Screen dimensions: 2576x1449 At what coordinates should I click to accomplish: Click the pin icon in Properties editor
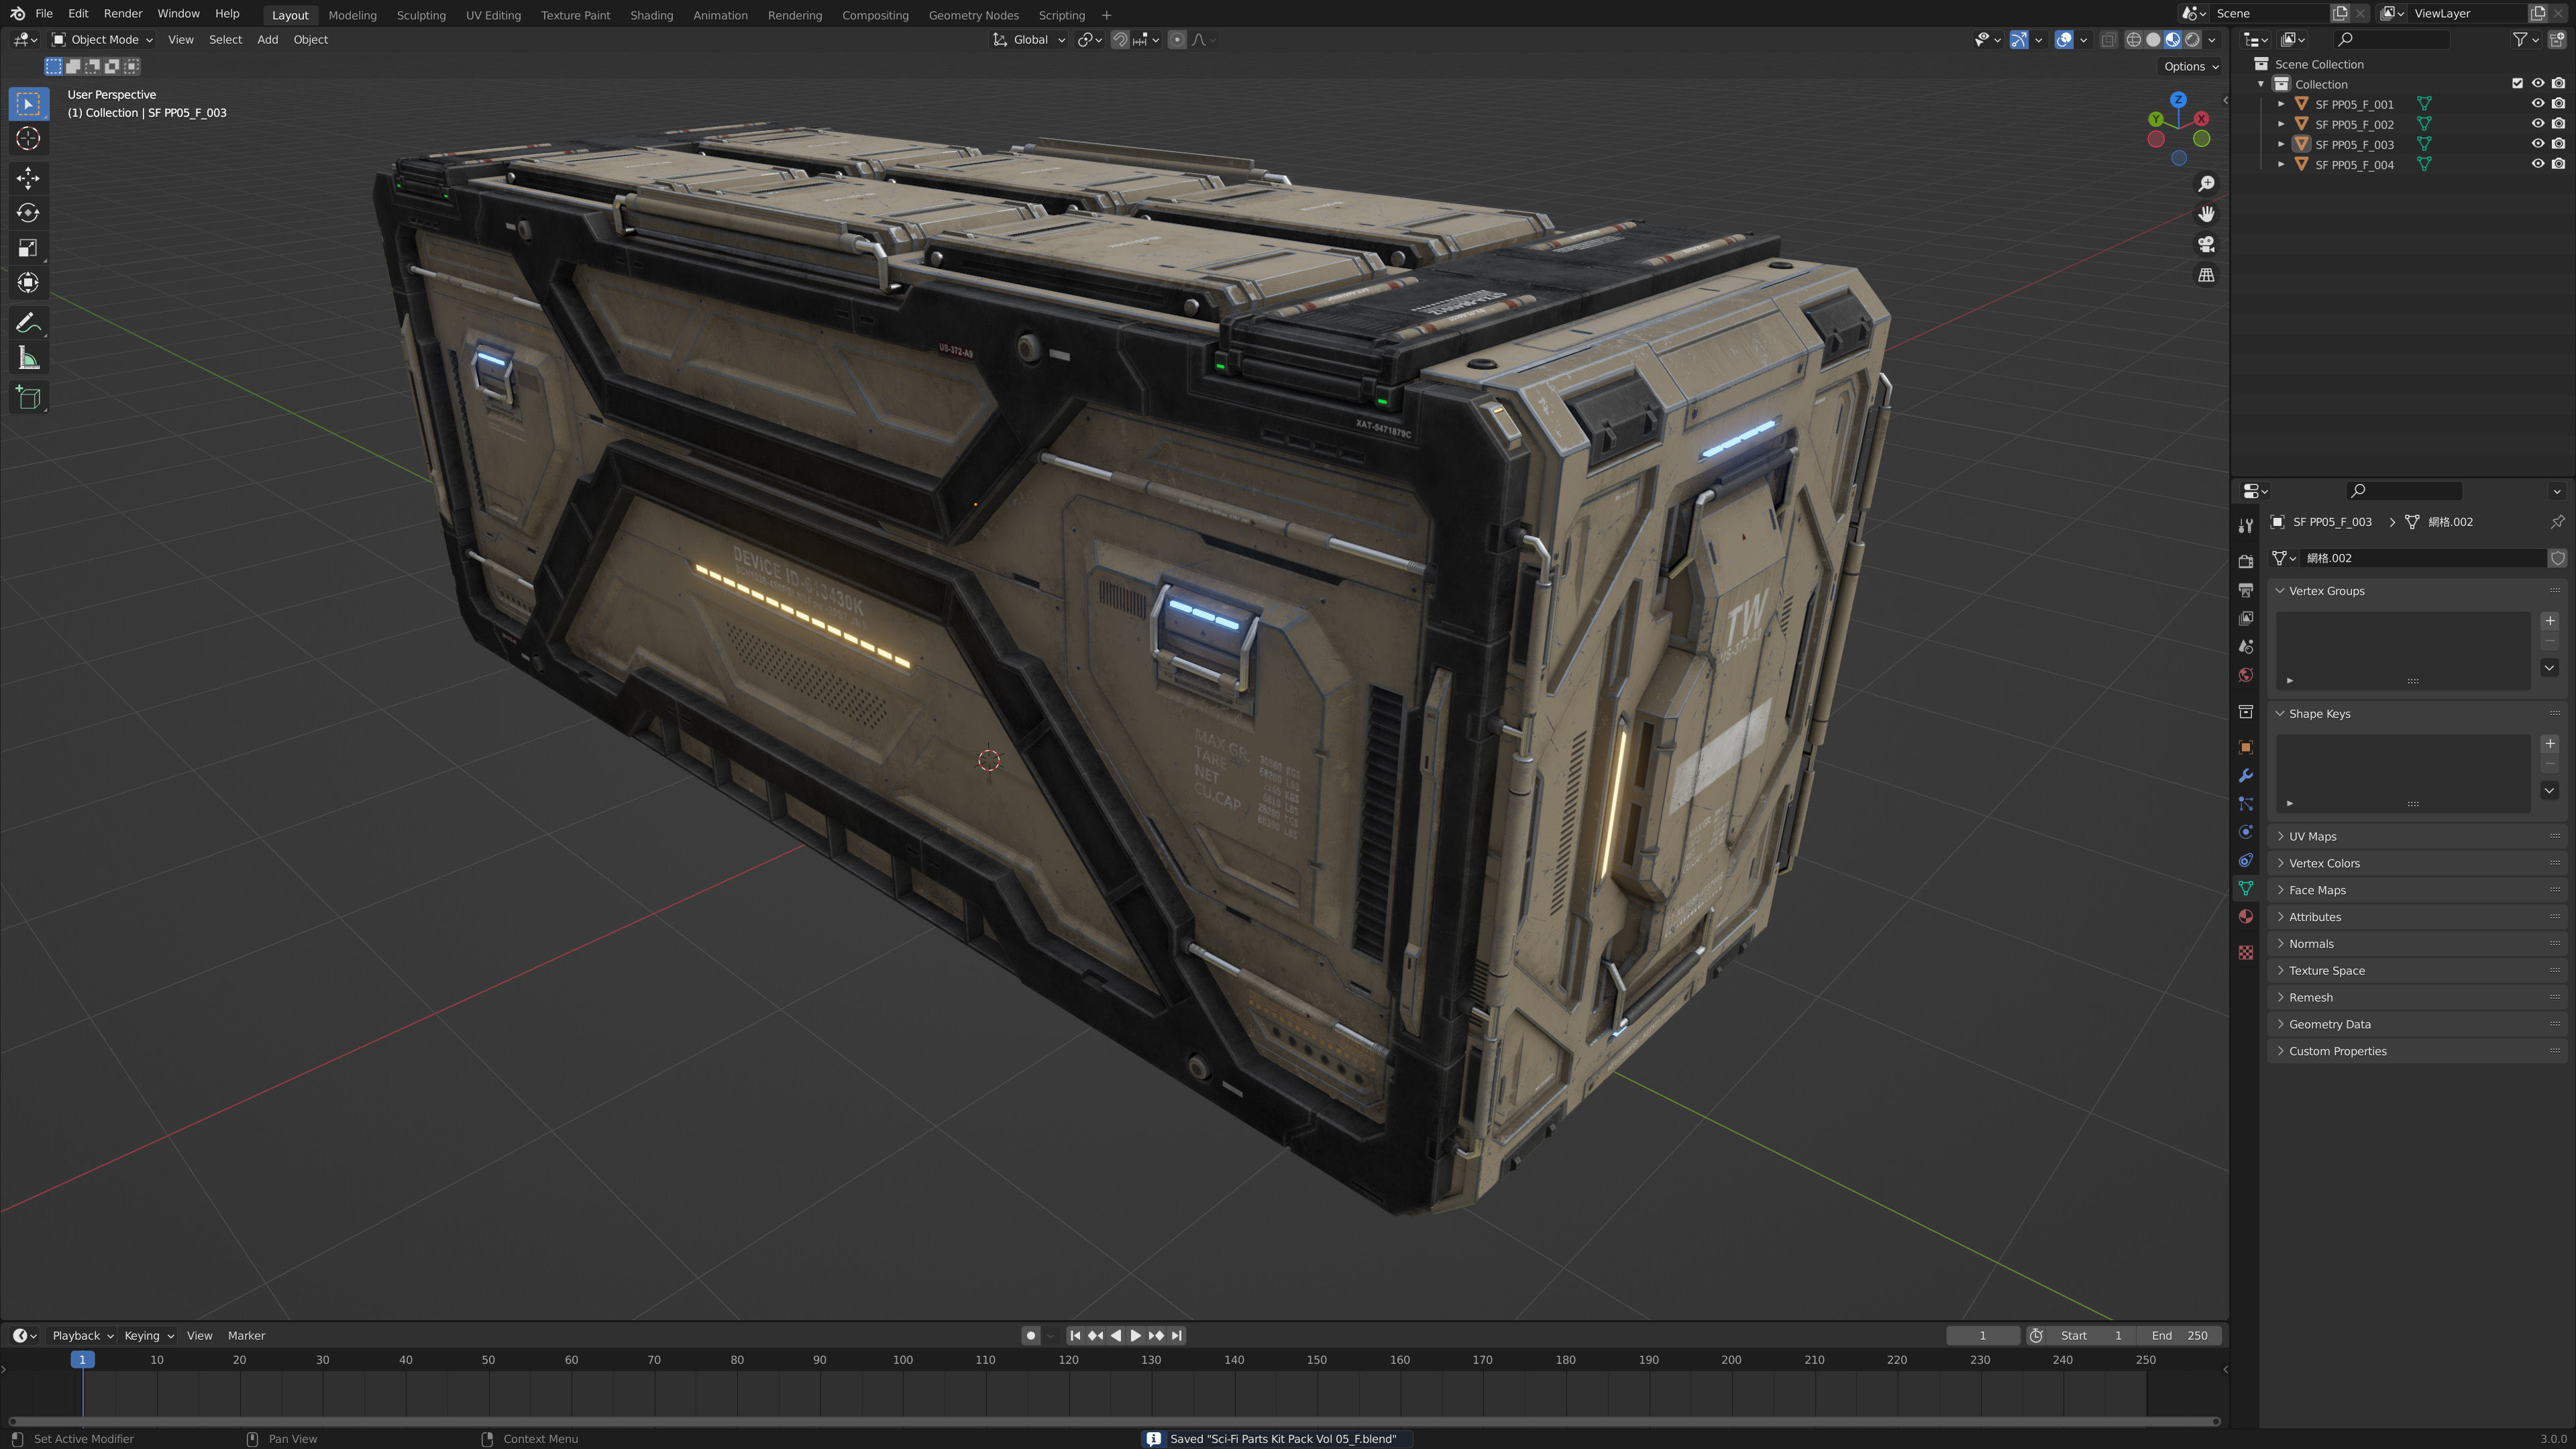(2557, 522)
